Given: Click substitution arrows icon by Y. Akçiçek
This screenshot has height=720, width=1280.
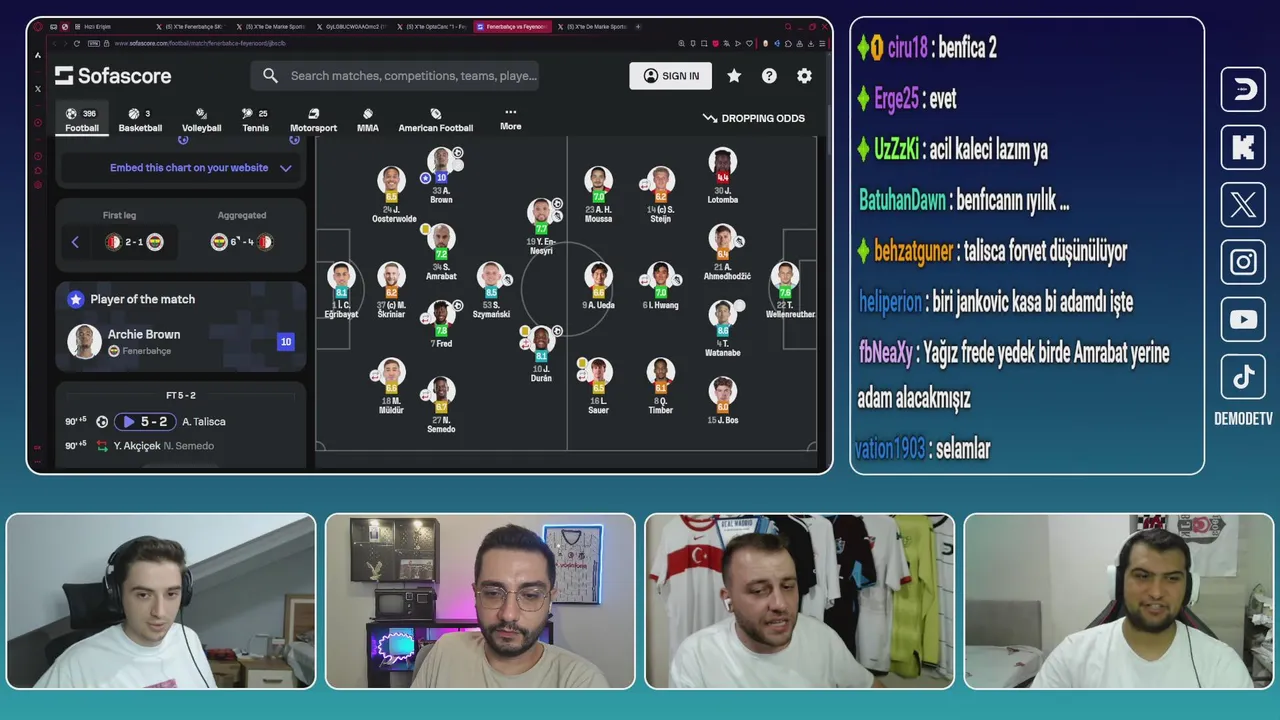Looking at the screenshot, I should [102, 446].
